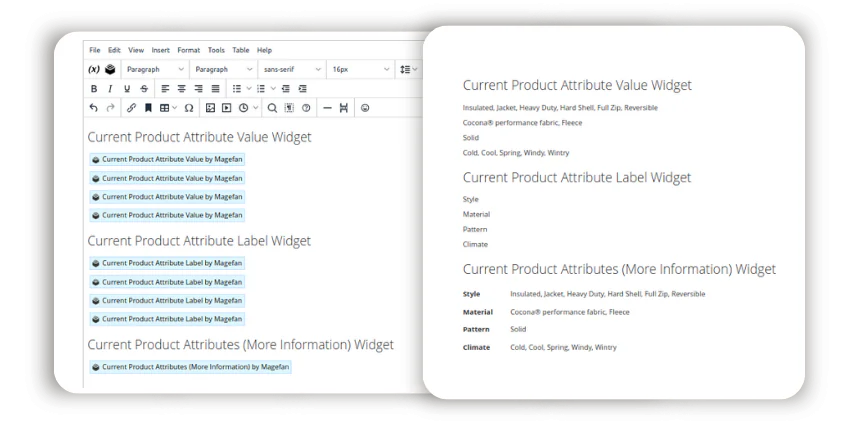
Task: Click bold 'Style' label in More Information table
Action: click(x=471, y=294)
